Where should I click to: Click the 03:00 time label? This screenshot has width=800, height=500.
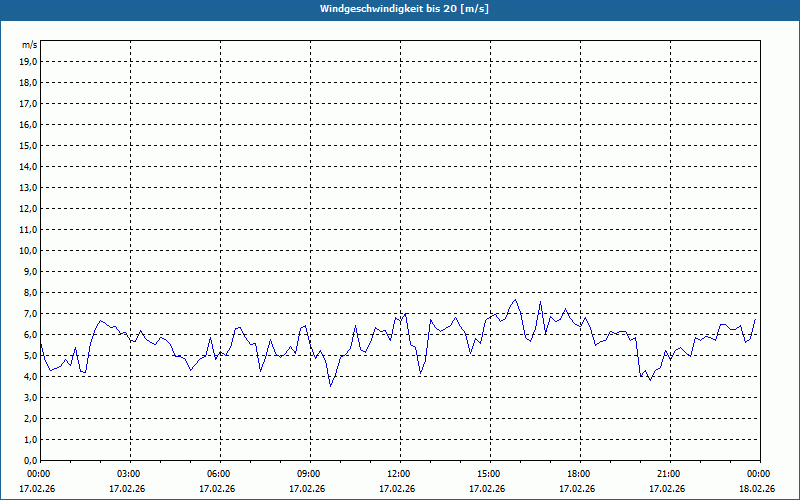click(130, 474)
